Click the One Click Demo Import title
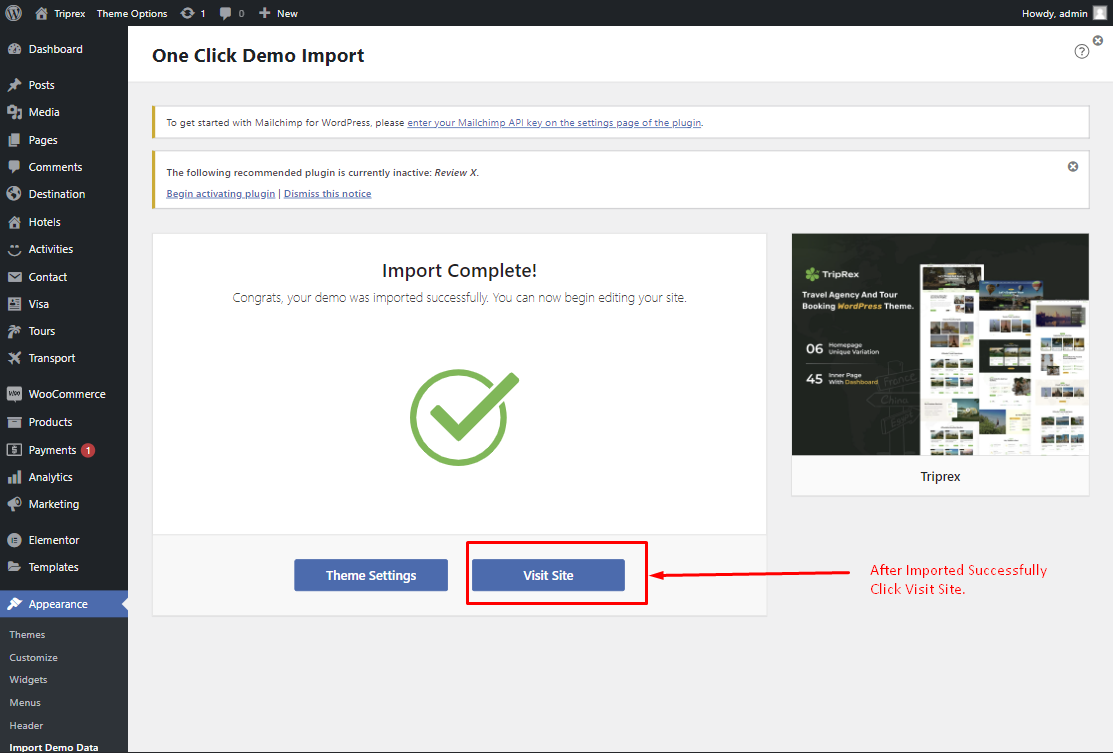This screenshot has width=1113, height=753. coord(258,55)
